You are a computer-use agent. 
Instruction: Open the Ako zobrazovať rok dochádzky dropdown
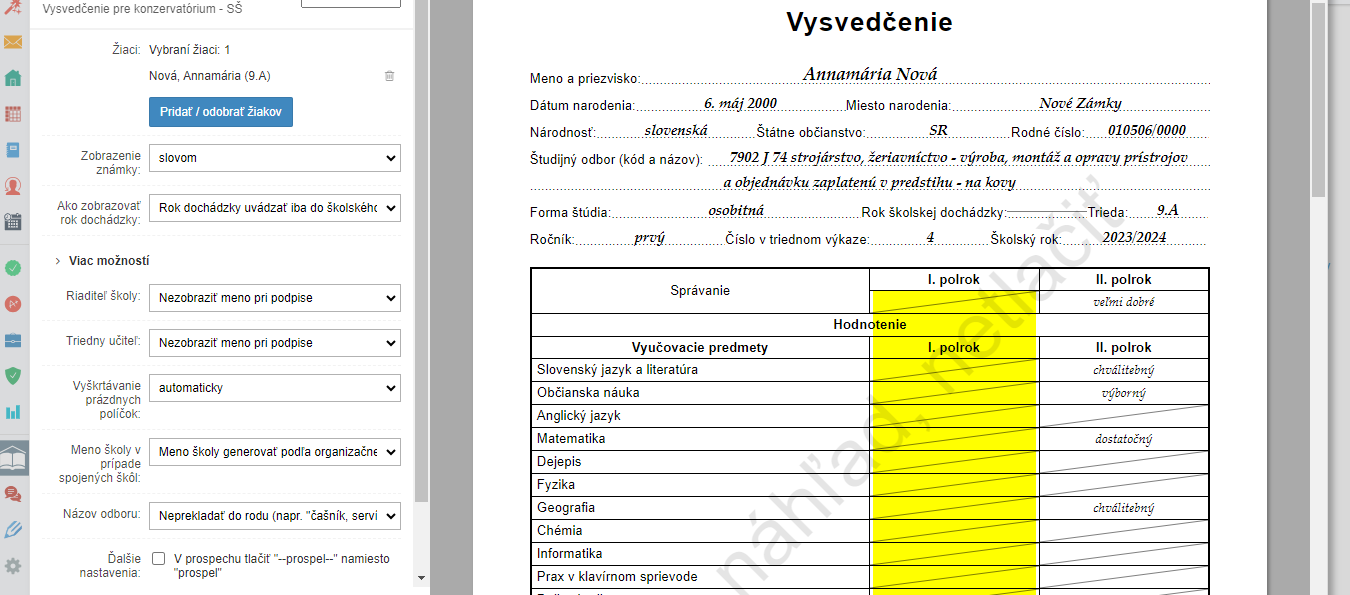coord(274,208)
